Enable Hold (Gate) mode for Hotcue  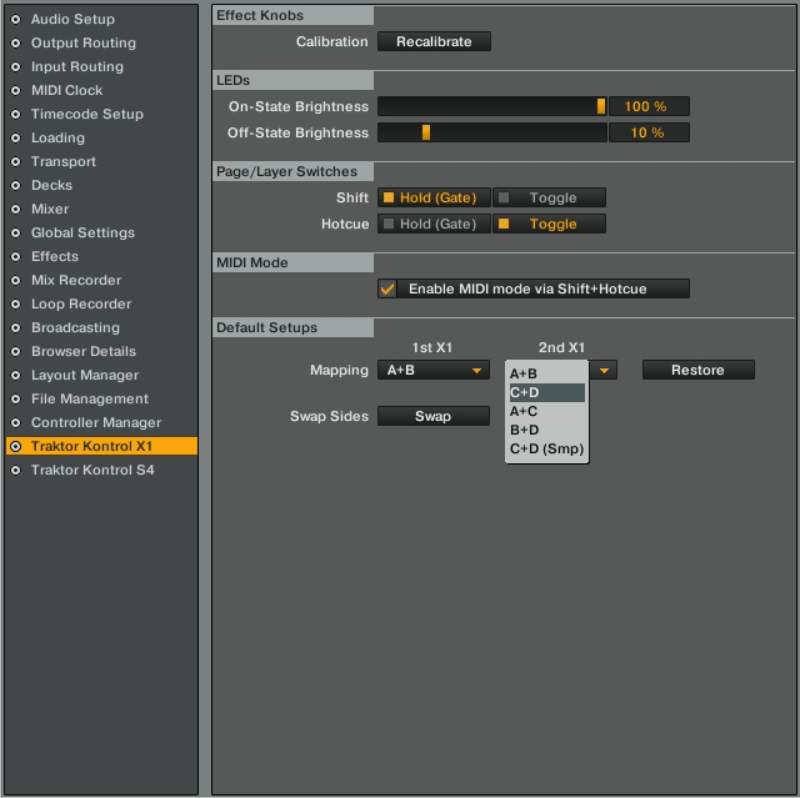(x=434, y=224)
